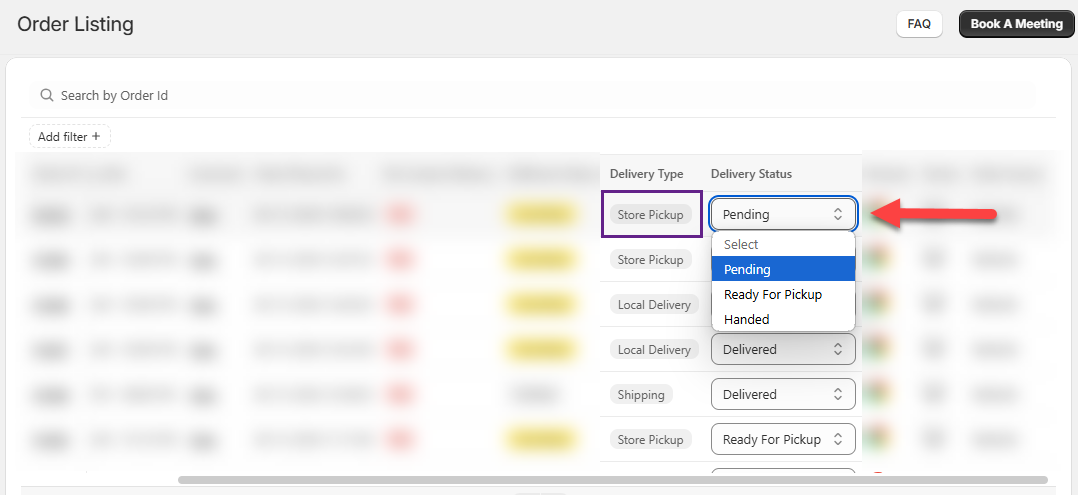Click the search magnifier icon
Viewport: 1078px width, 495px height.
point(46,96)
